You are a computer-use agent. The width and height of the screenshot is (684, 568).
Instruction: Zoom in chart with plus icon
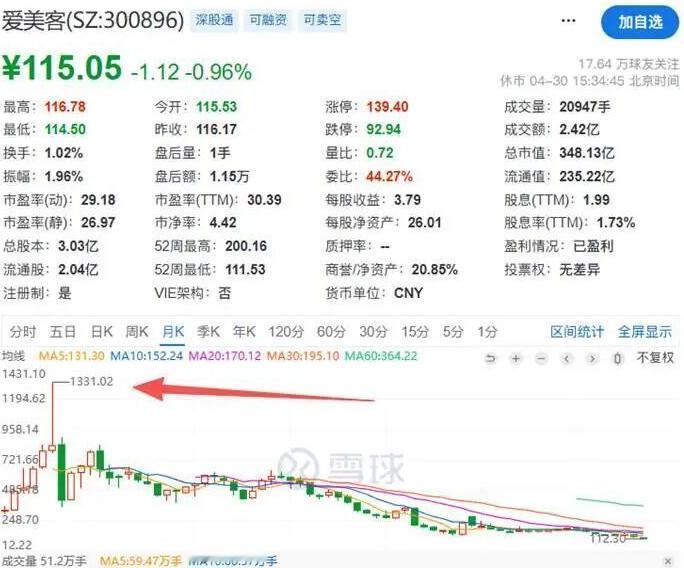[x=516, y=359]
